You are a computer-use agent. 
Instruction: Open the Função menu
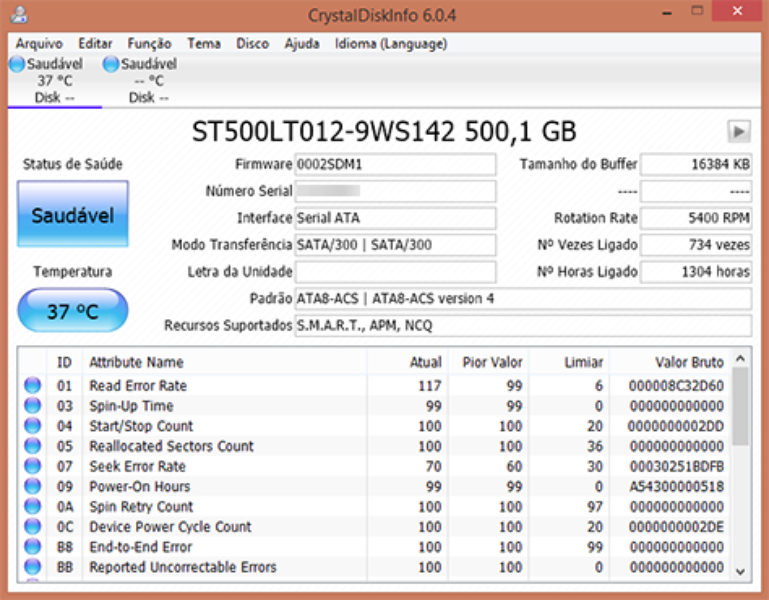click(x=150, y=44)
